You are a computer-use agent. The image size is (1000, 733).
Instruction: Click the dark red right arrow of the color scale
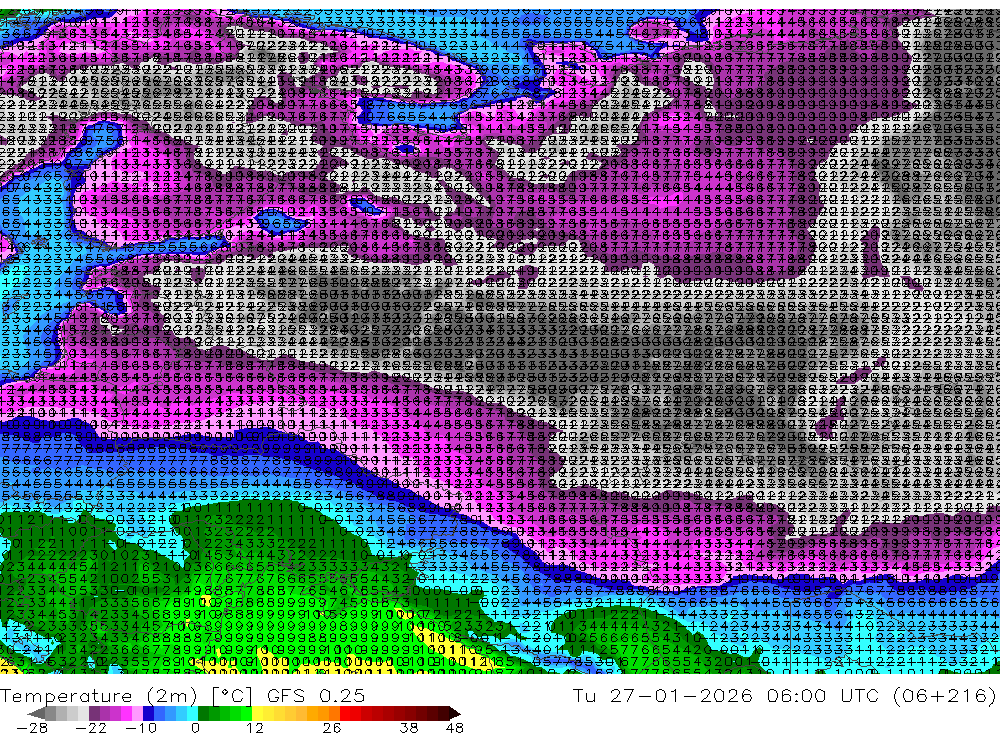coord(454,713)
